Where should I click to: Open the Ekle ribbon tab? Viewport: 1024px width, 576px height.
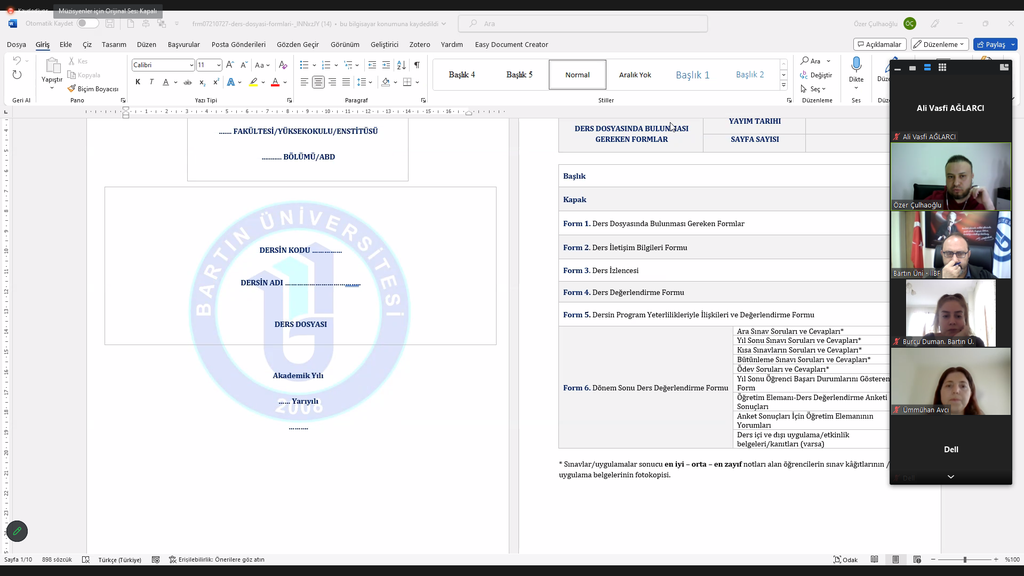pos(66,44)
